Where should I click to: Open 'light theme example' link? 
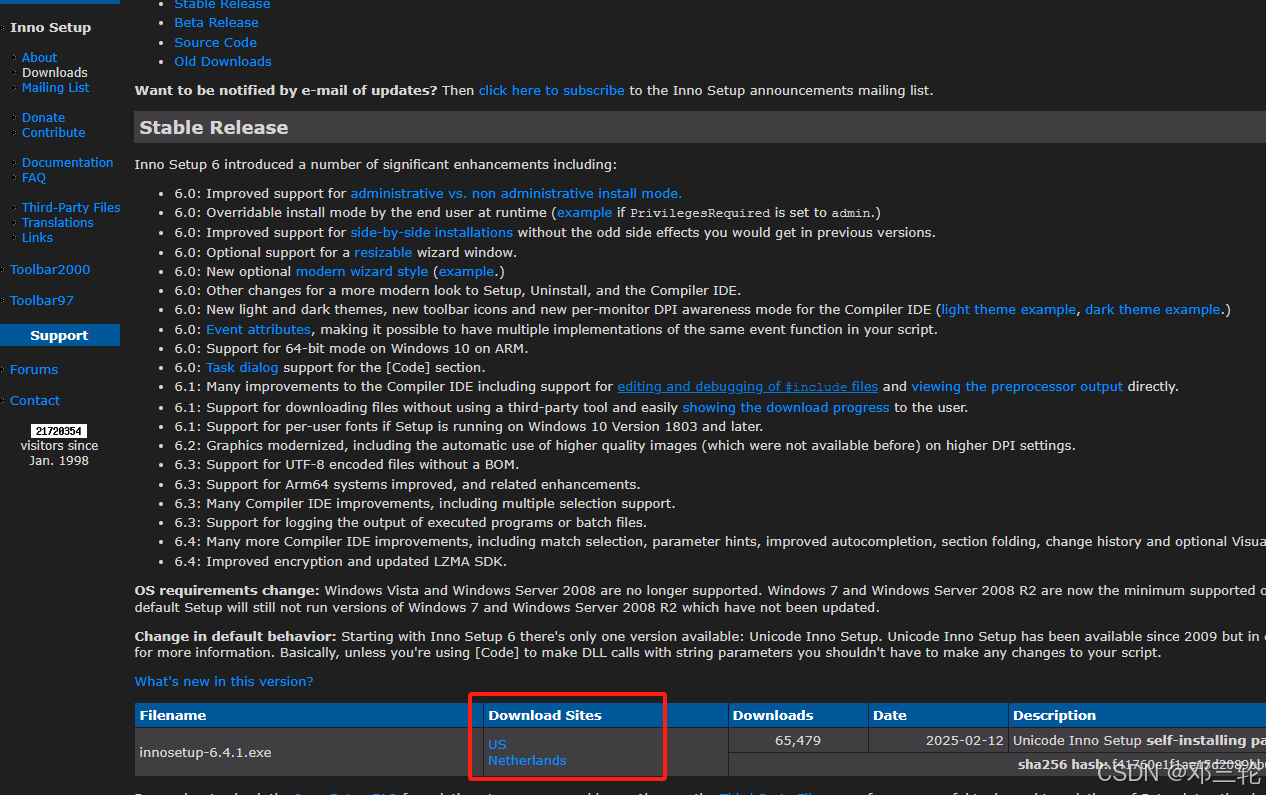(1008, 309)
